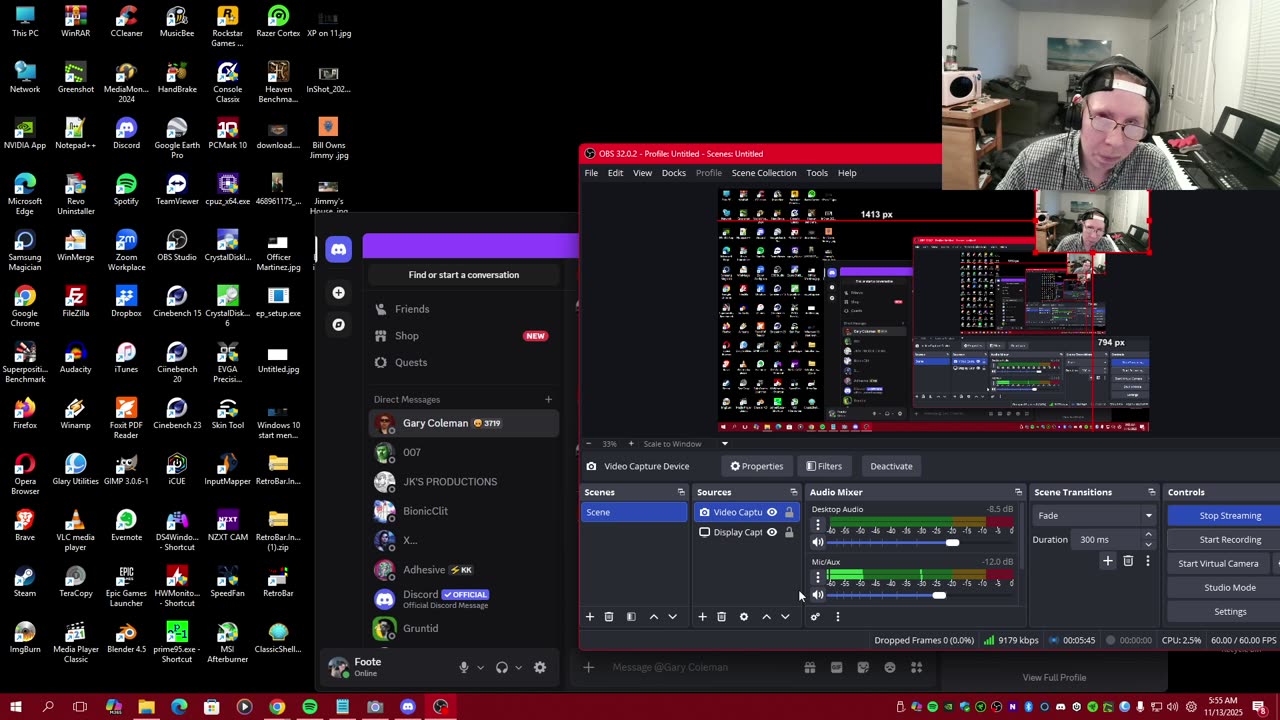The width and height of the screenshot is (1280, 720).
Task: Undock the Sources panel
Action: [794, 492]
